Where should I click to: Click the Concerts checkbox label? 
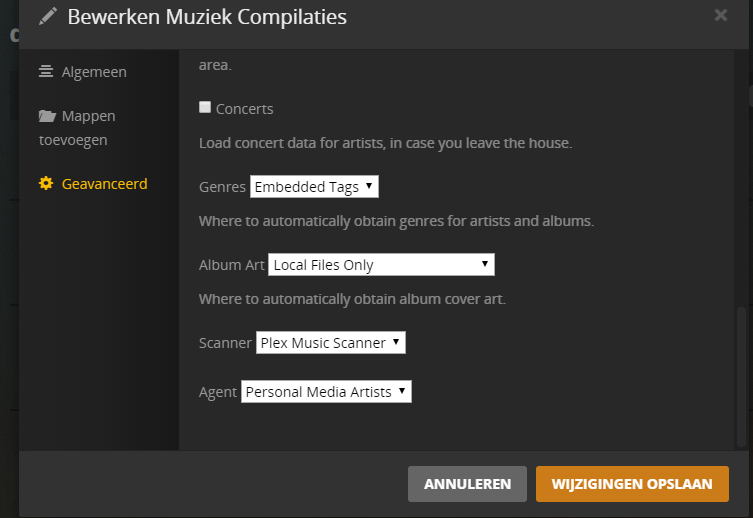pos(244,108)
